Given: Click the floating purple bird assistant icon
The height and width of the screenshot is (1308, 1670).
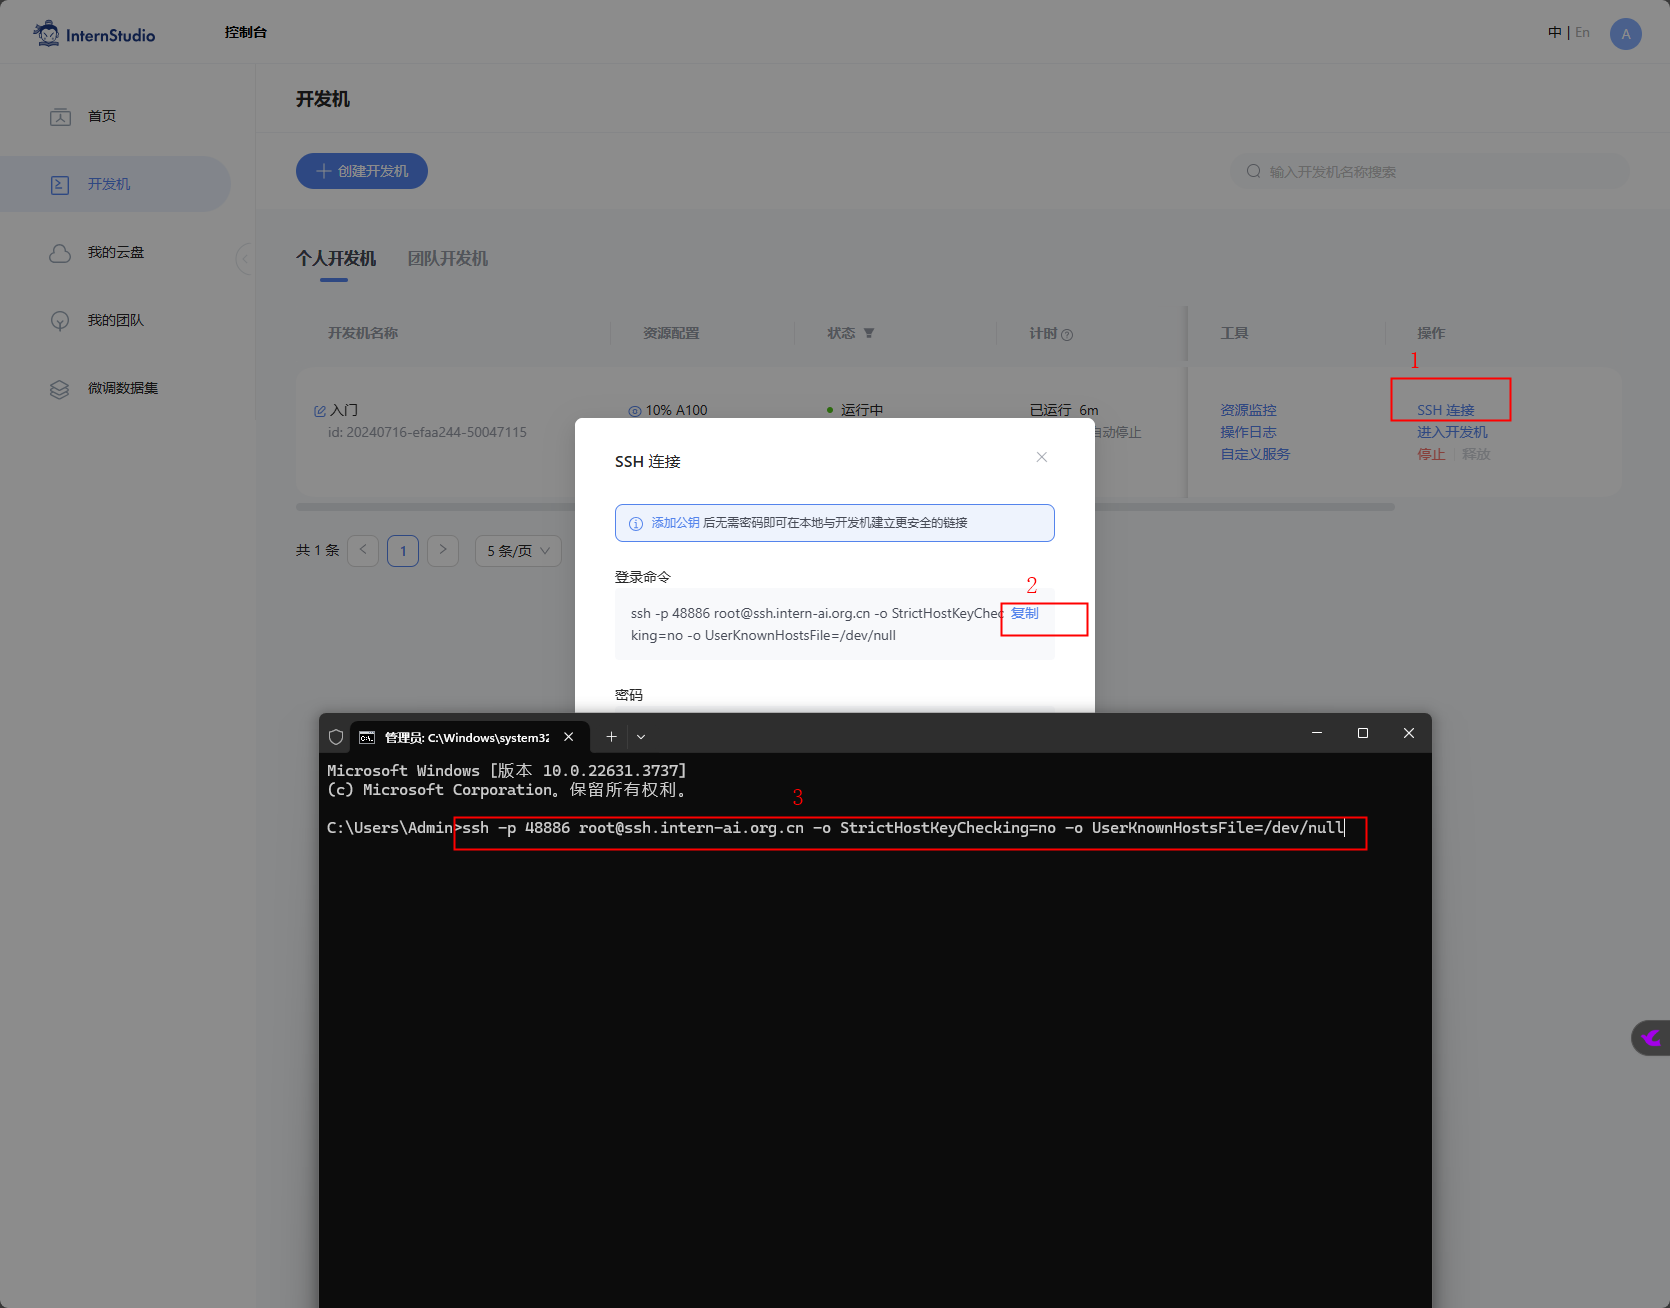Looking at the screenshot, I should point(1650,1038).
